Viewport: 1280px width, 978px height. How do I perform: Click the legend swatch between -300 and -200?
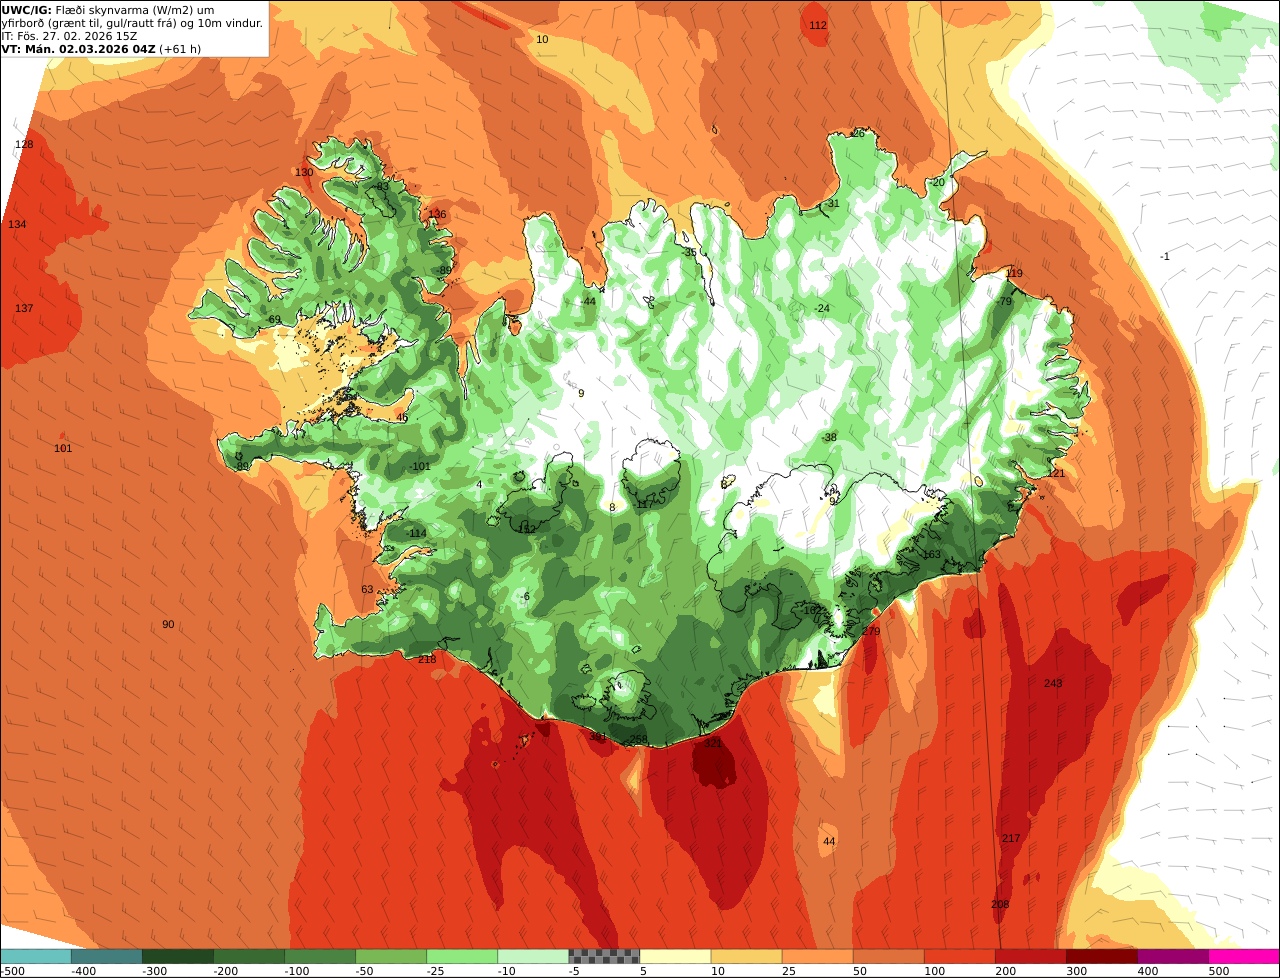[178, 956]
